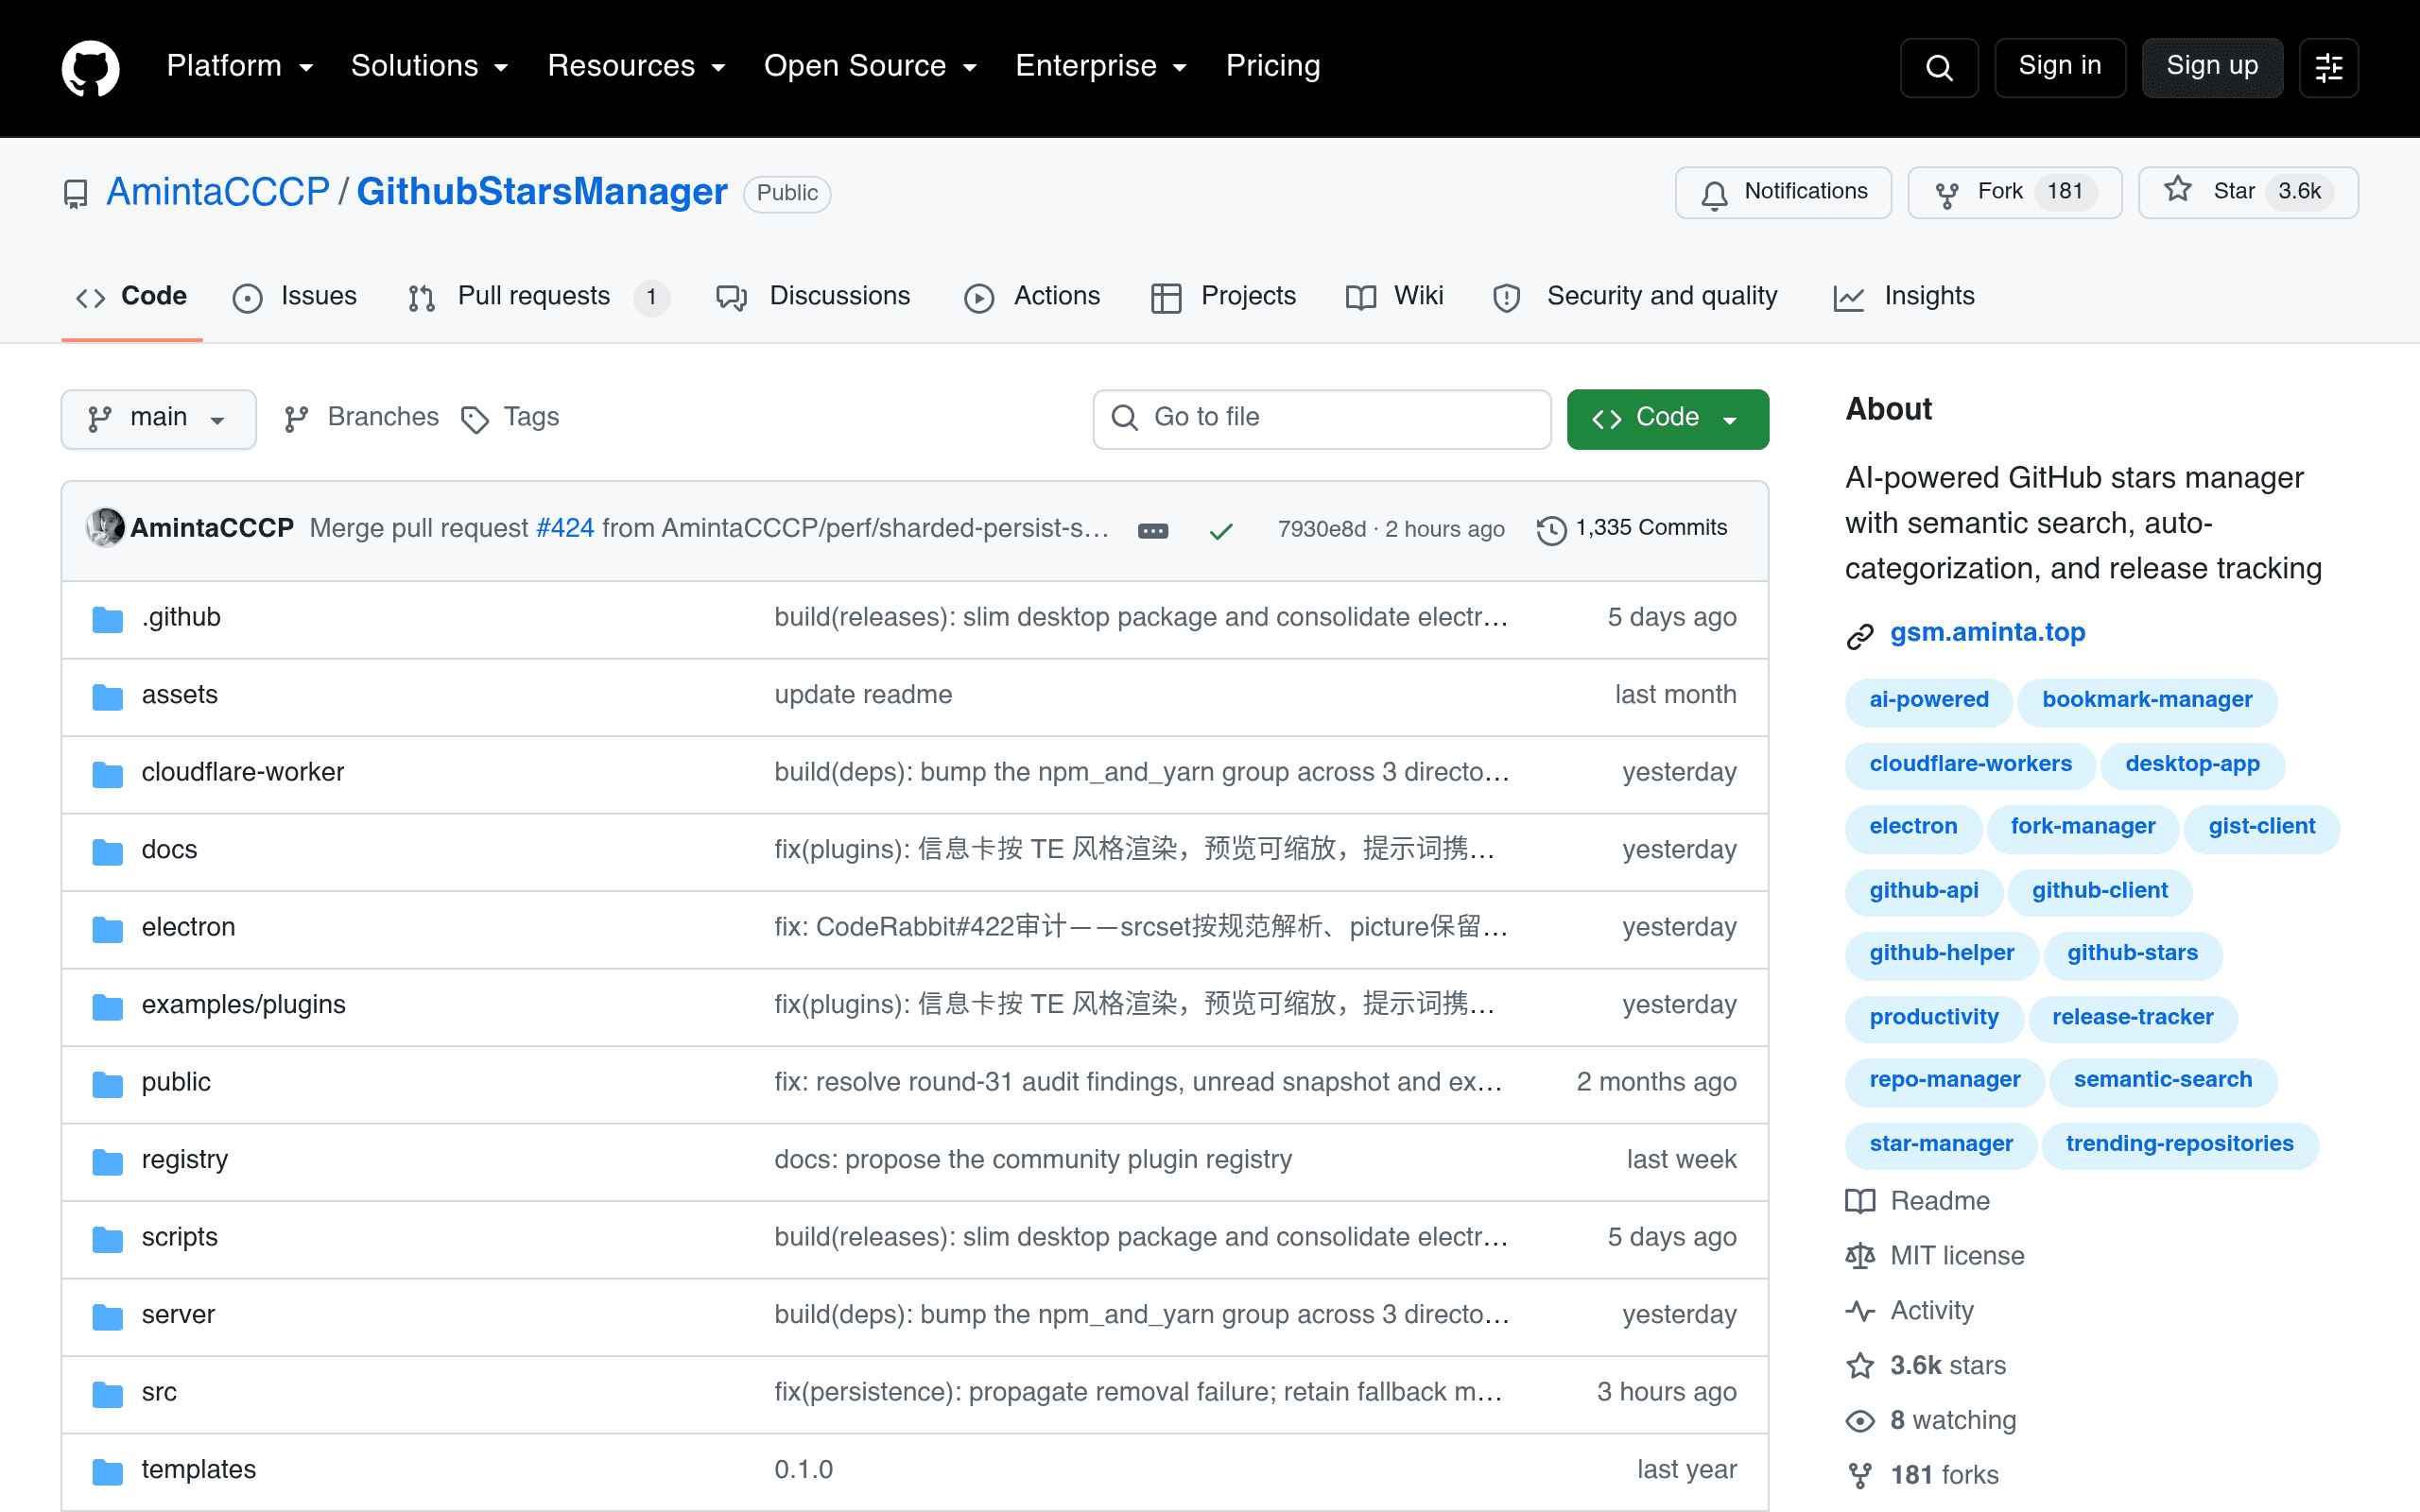2420x1512 pixels.
Task: Star the GithubStarsManager repository
Action: pos(2248,192)
